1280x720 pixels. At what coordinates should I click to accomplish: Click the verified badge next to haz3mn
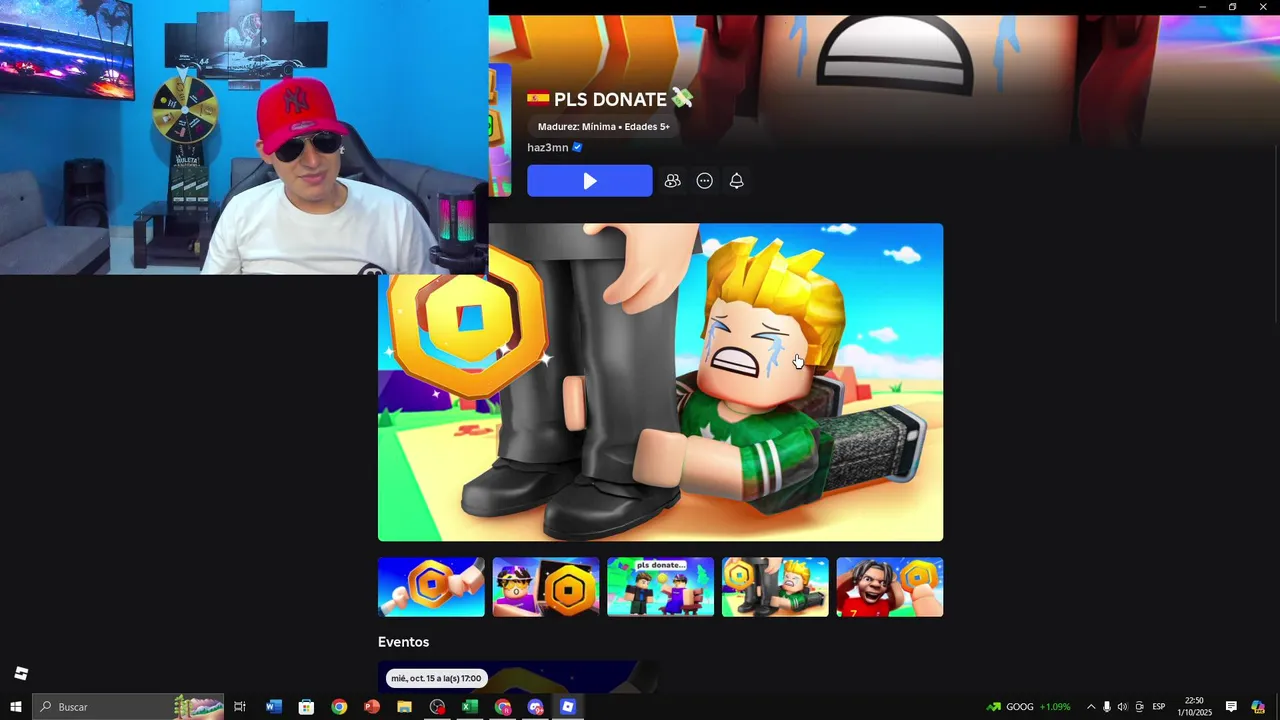[x=577, y=148]
